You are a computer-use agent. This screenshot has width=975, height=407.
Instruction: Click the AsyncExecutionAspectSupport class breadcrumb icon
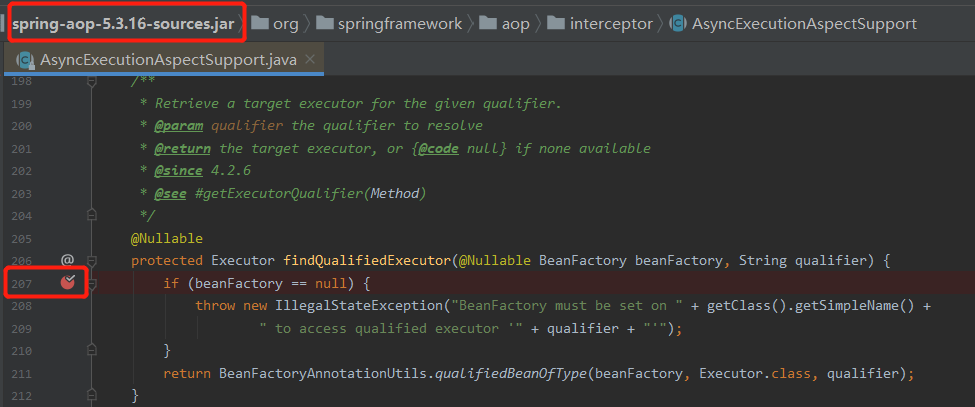point(677,24)
